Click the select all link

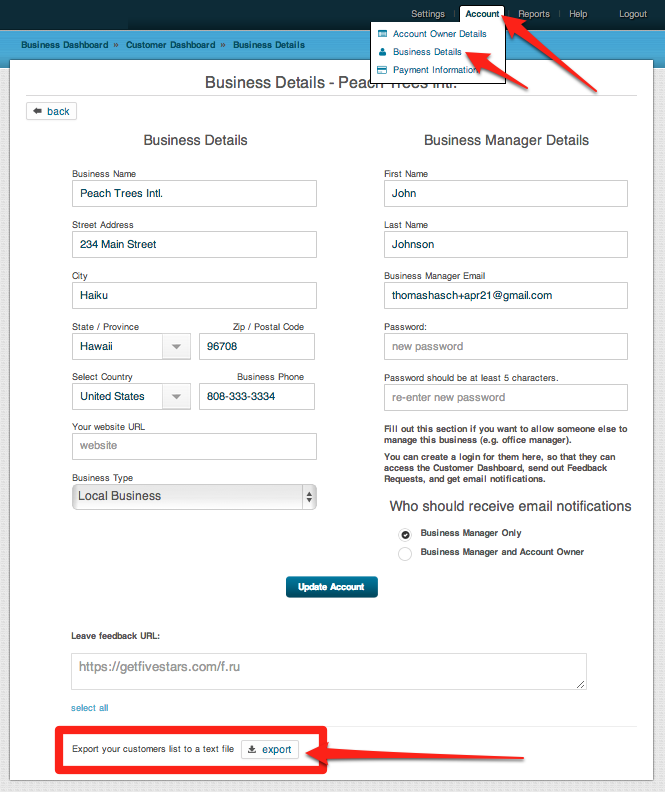(x=89, y=708)
